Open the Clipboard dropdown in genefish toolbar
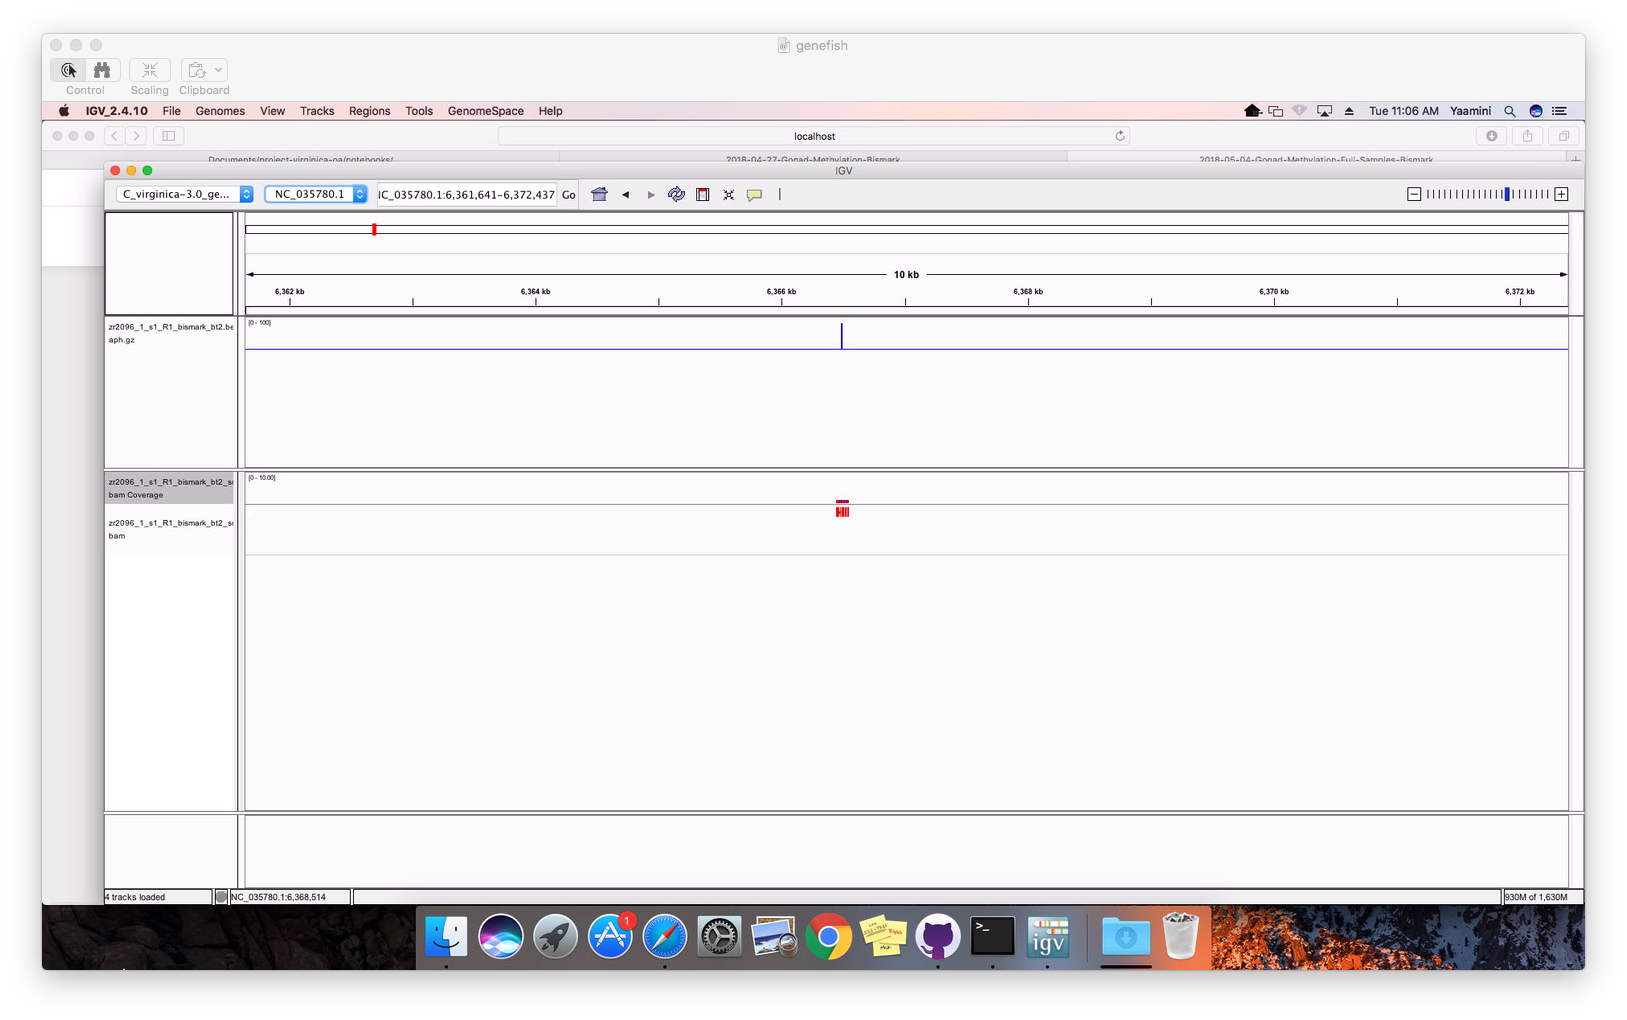 [204, 70]
